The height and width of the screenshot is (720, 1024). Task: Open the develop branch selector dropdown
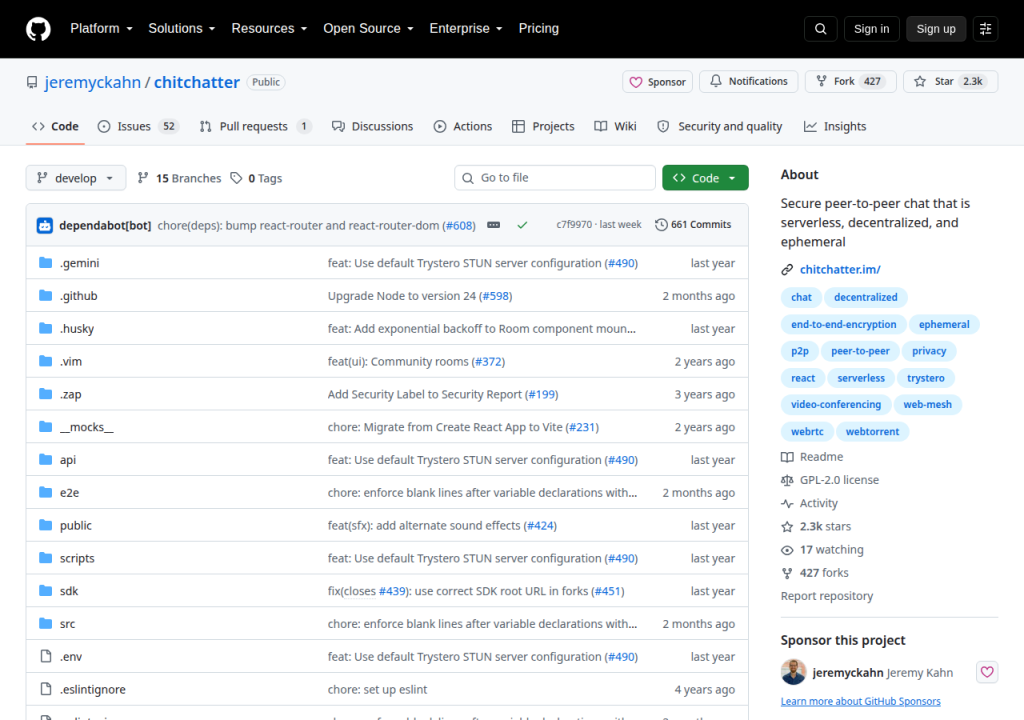[x=76, y=178]
